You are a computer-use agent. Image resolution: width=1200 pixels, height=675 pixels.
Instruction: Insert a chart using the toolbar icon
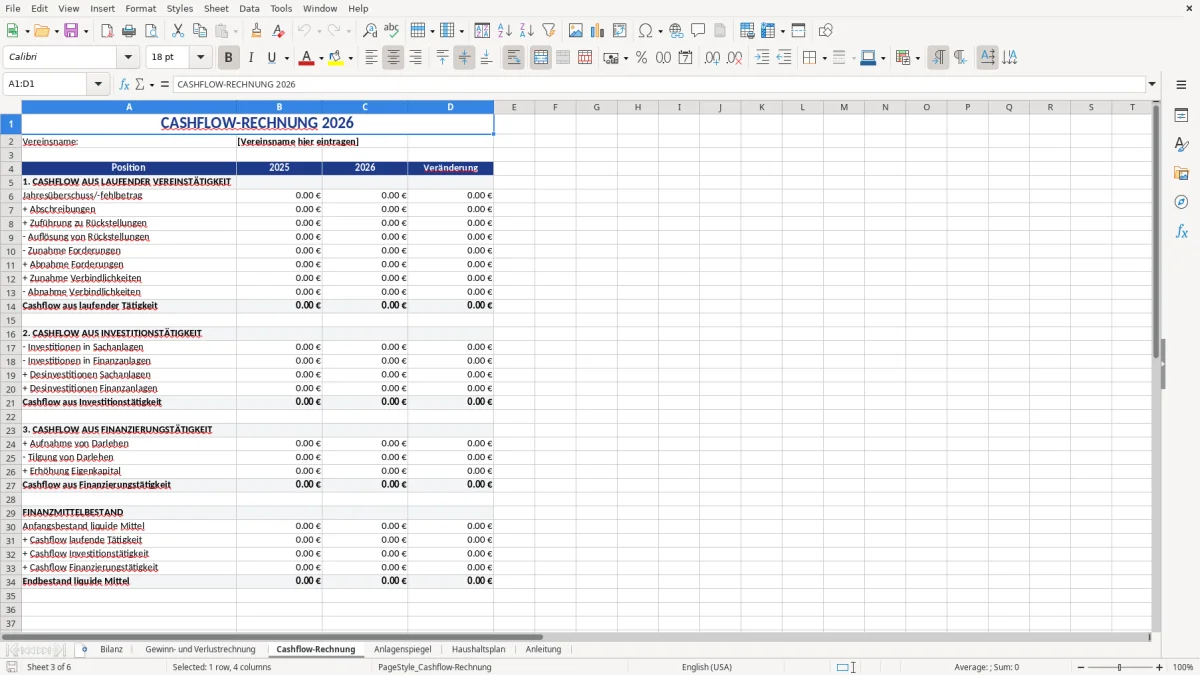pyautogui.click(x=597, y=30)
